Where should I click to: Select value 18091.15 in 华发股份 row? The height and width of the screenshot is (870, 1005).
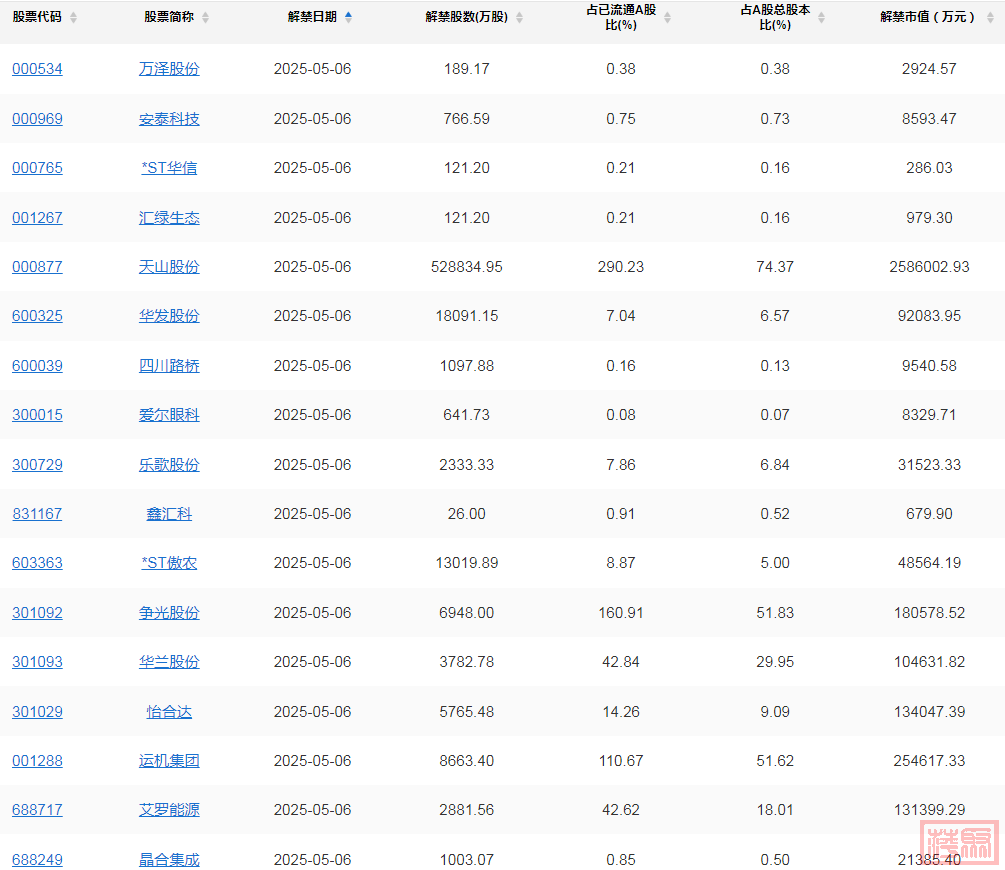point(467,316)
